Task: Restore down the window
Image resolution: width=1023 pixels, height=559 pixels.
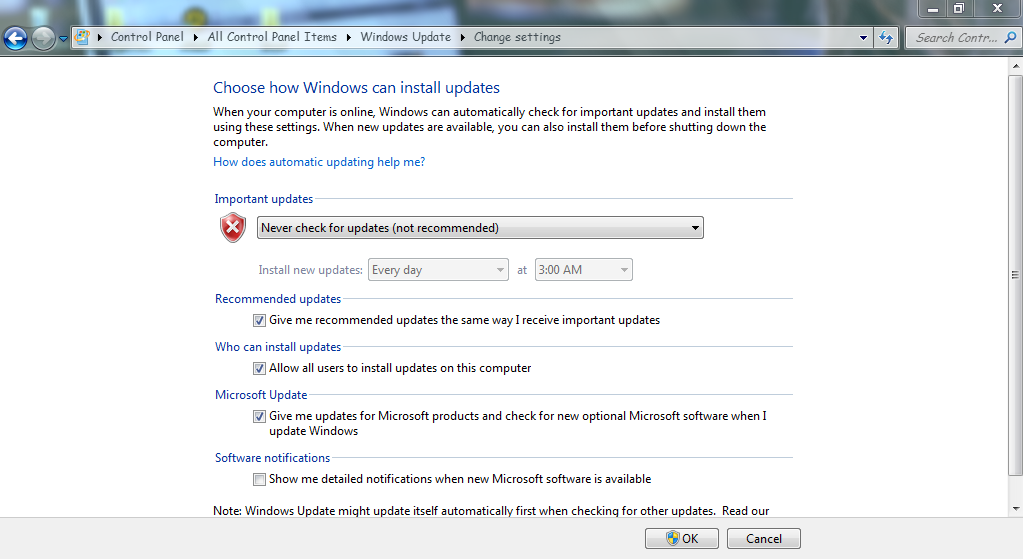Action: point(958,8)
